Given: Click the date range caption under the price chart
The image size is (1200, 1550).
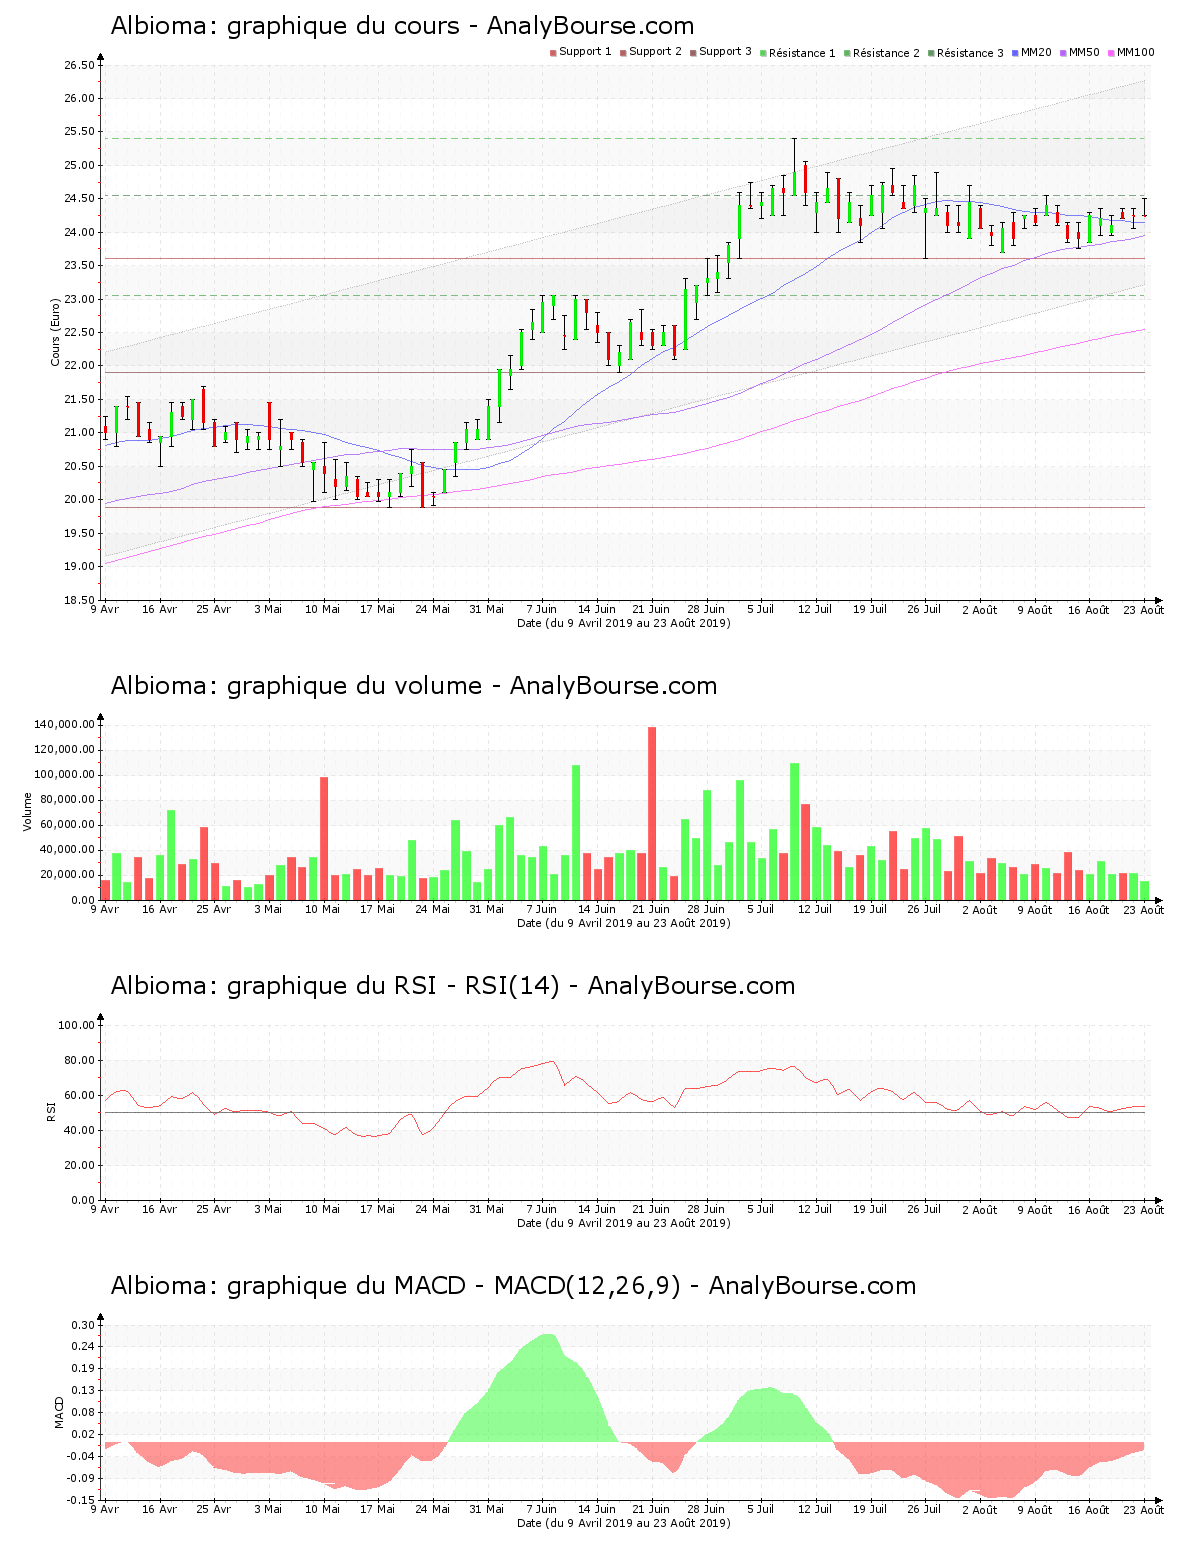Looking at the screenshot, I should coord(623,623).
